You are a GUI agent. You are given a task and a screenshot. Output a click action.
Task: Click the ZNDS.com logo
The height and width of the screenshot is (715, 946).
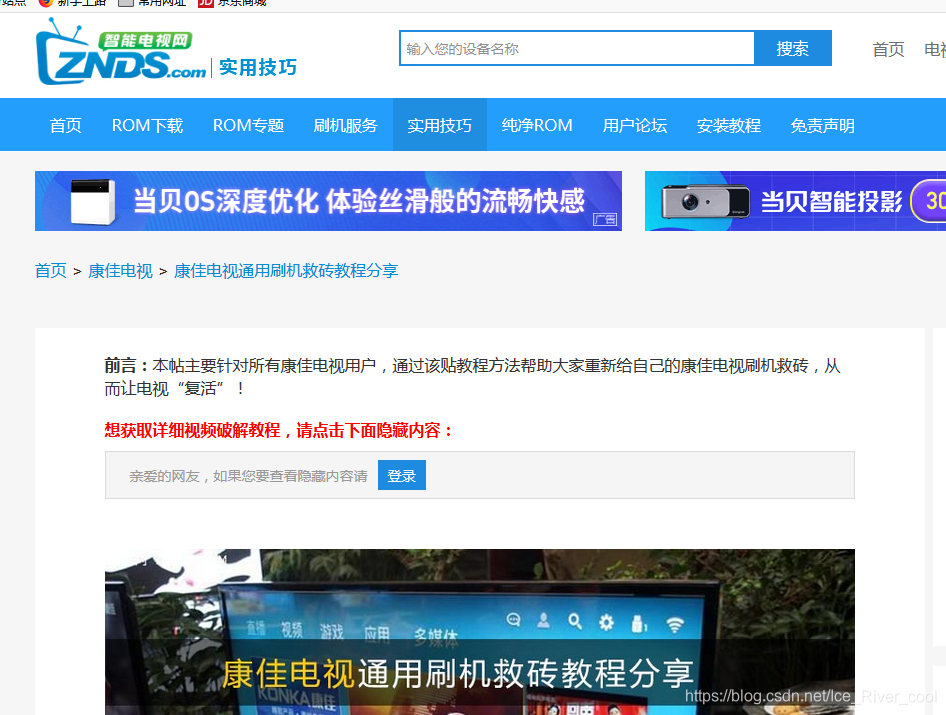pos(121,52)
